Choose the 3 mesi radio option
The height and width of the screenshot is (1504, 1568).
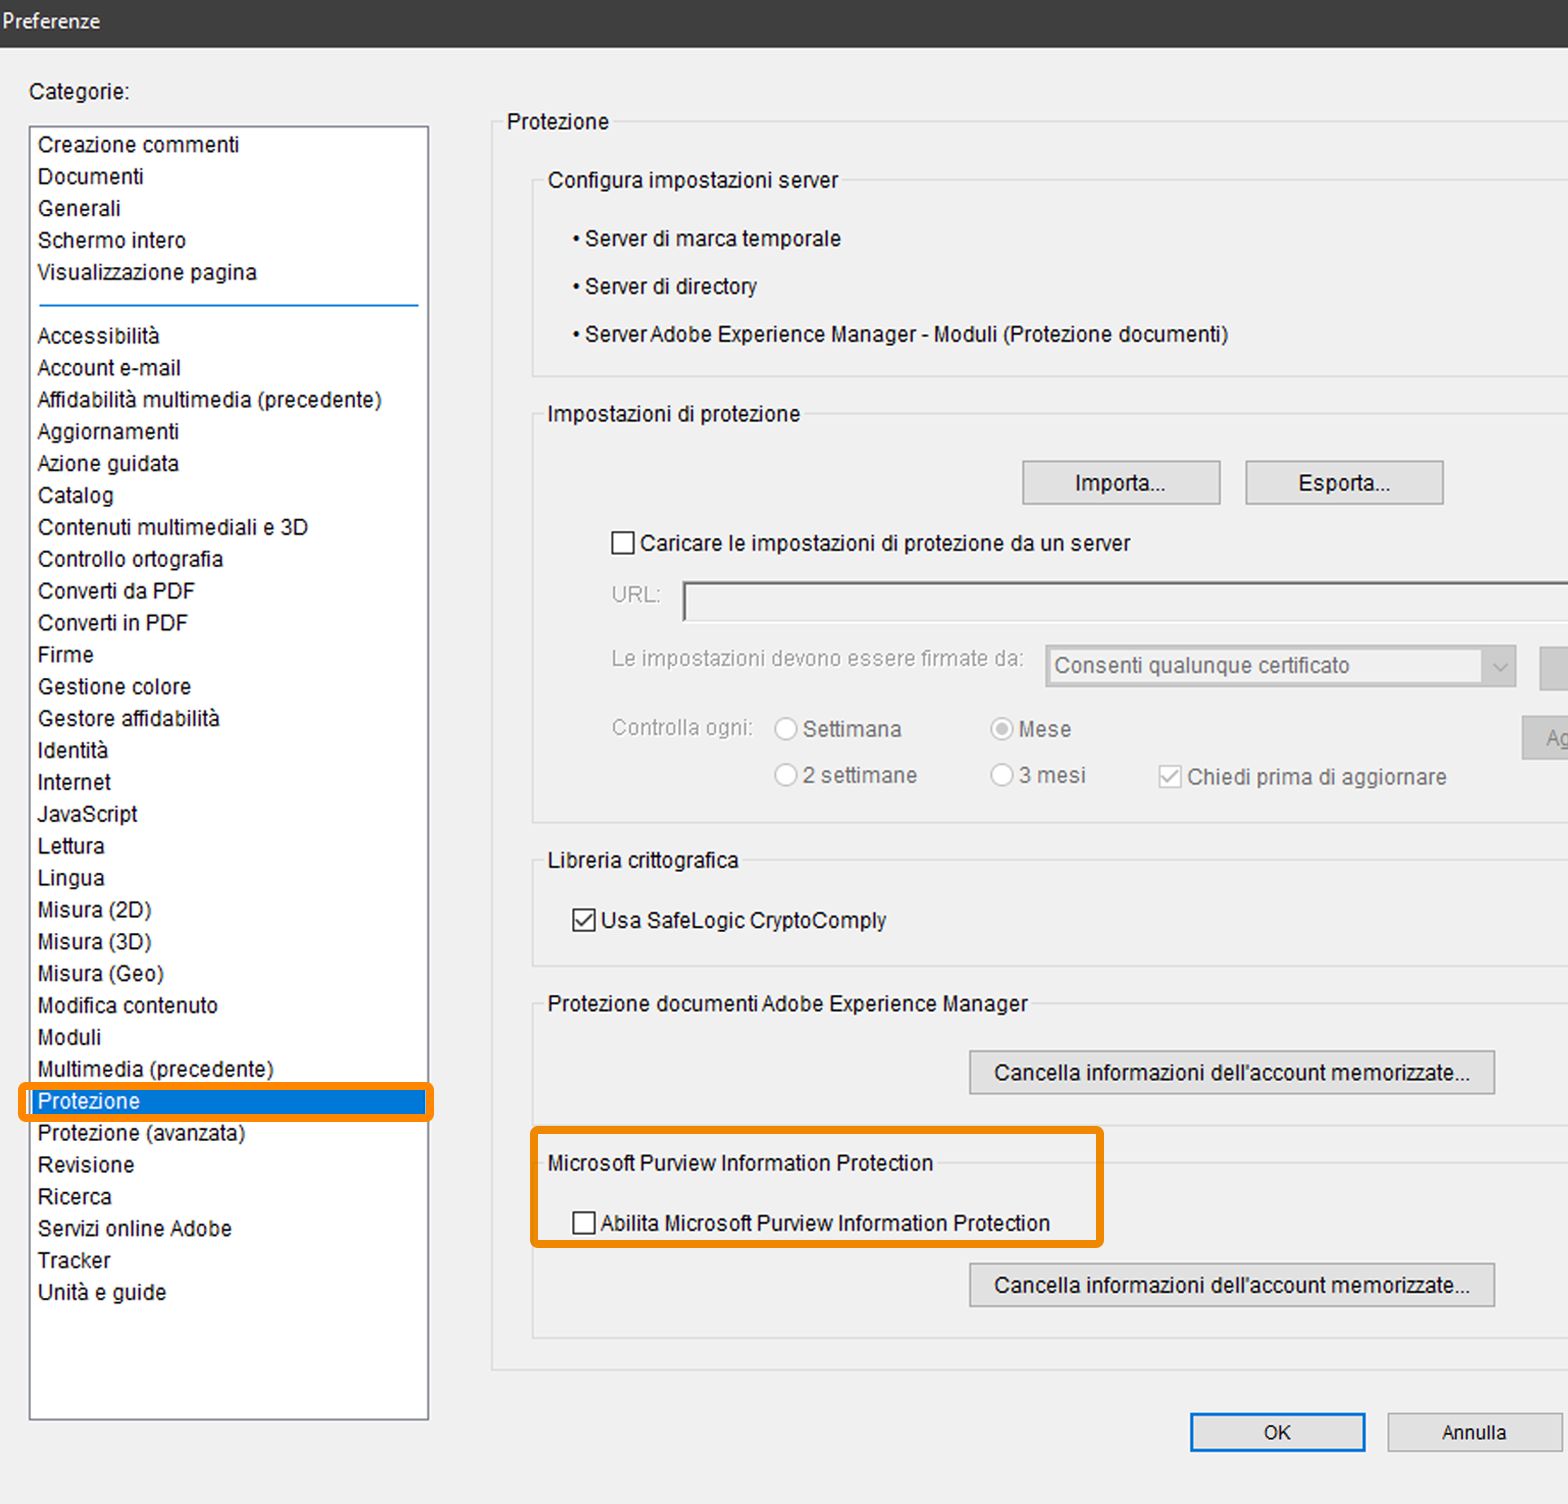tap(1001, 775)
